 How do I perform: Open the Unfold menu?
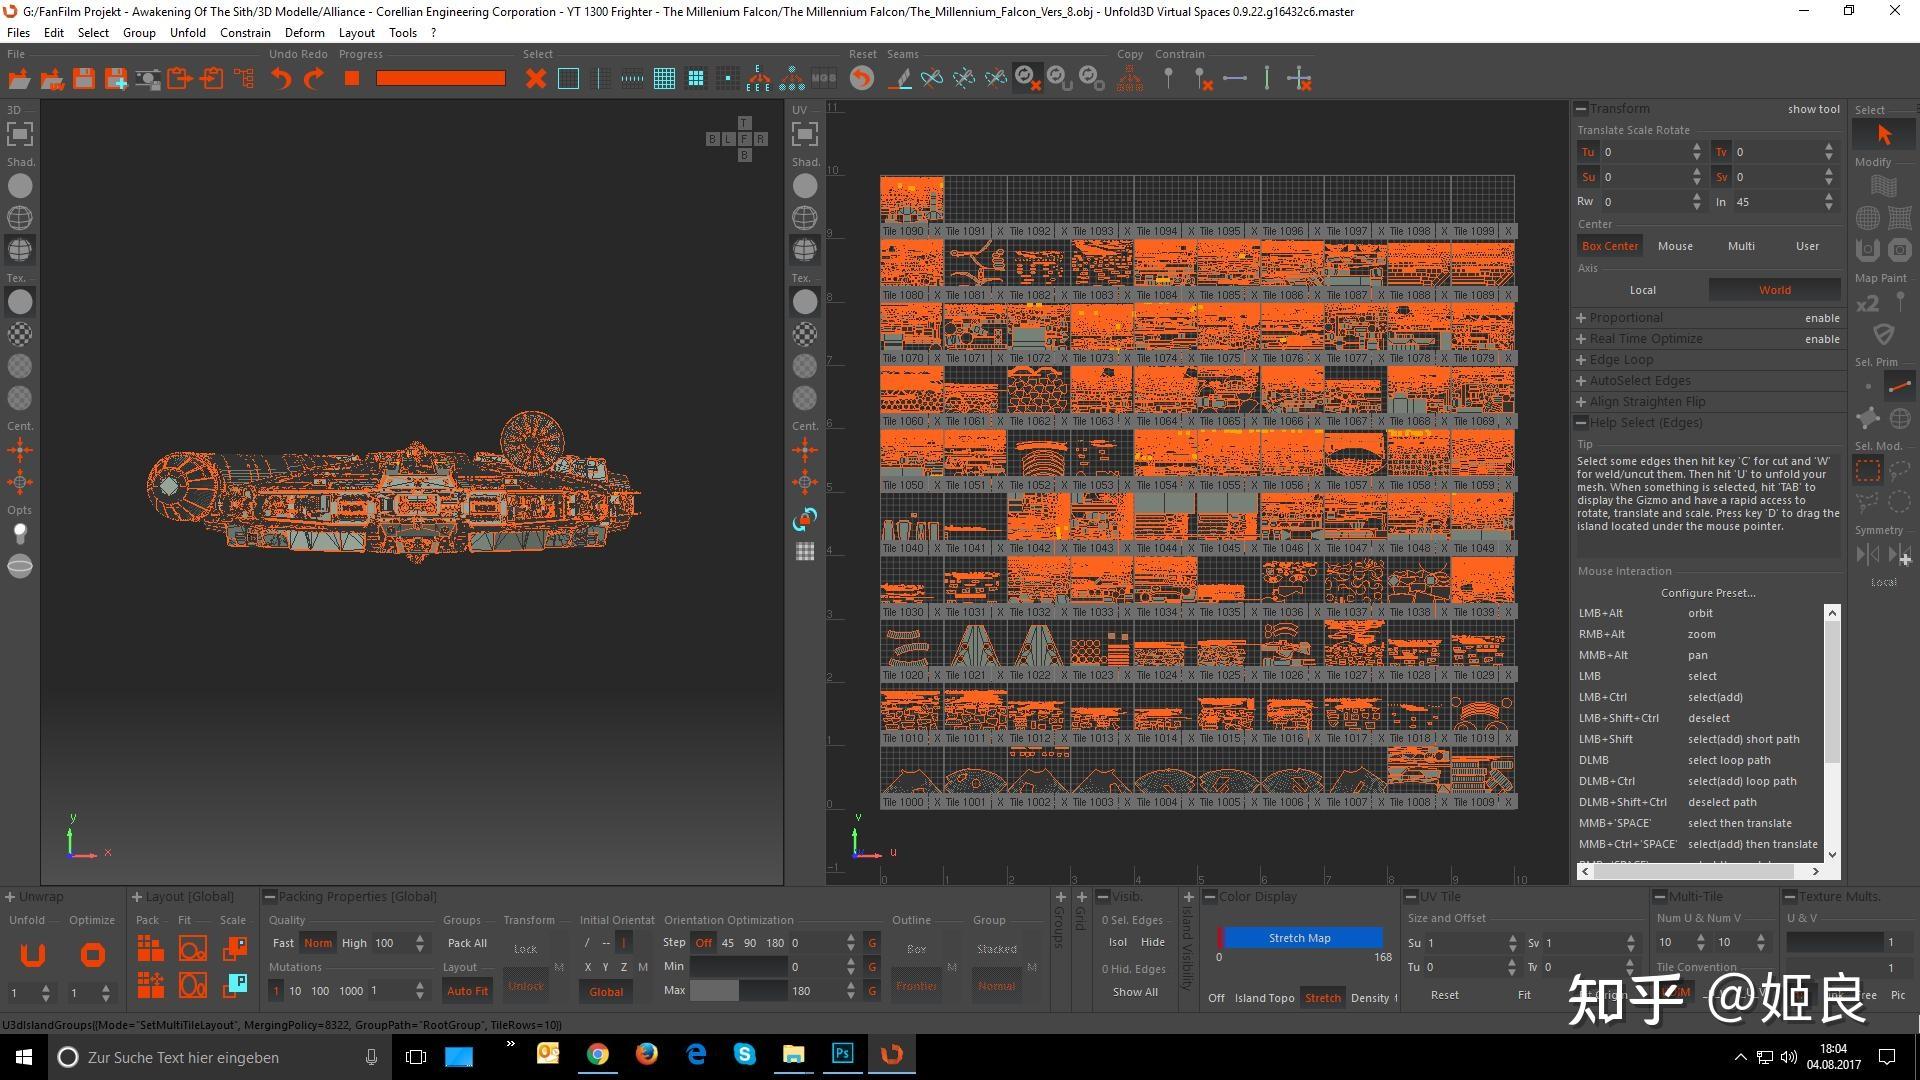coord(188,33)
